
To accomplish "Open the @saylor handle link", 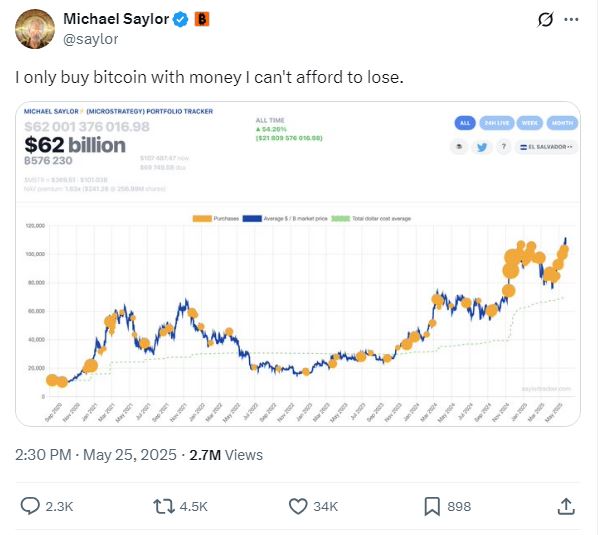I will (90, 39).
